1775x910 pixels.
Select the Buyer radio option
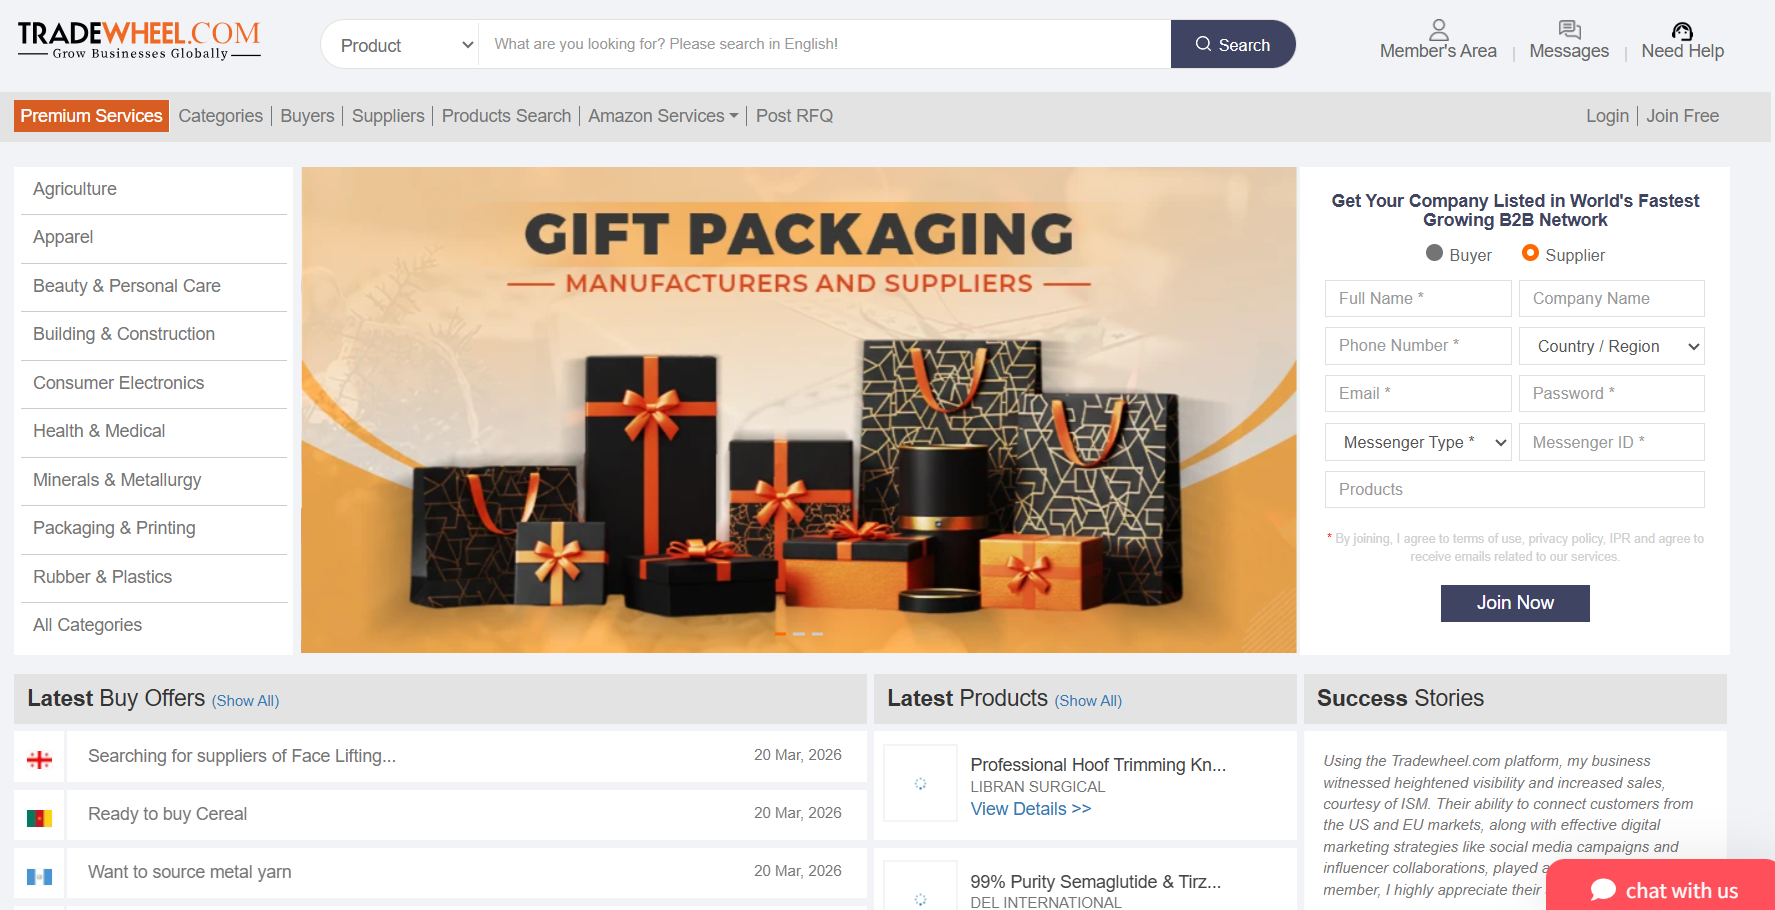(1434, 253)
